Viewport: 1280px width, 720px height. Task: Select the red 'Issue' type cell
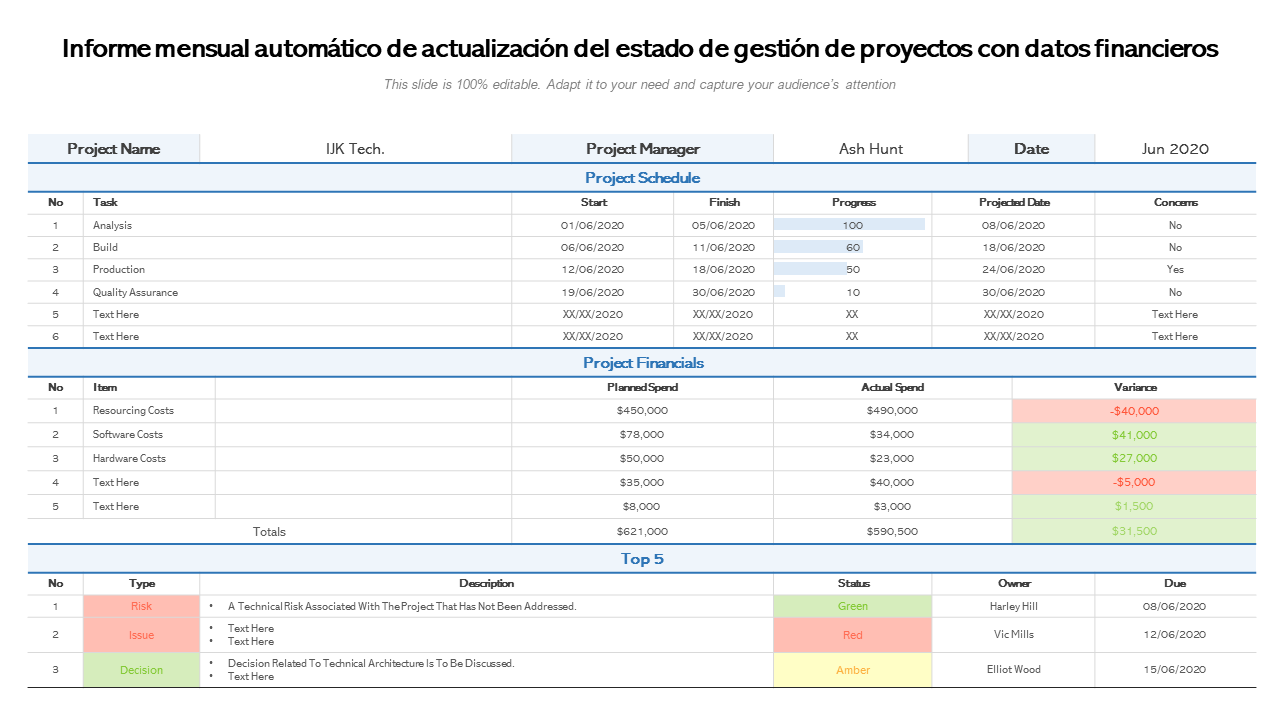coord(141,635)
